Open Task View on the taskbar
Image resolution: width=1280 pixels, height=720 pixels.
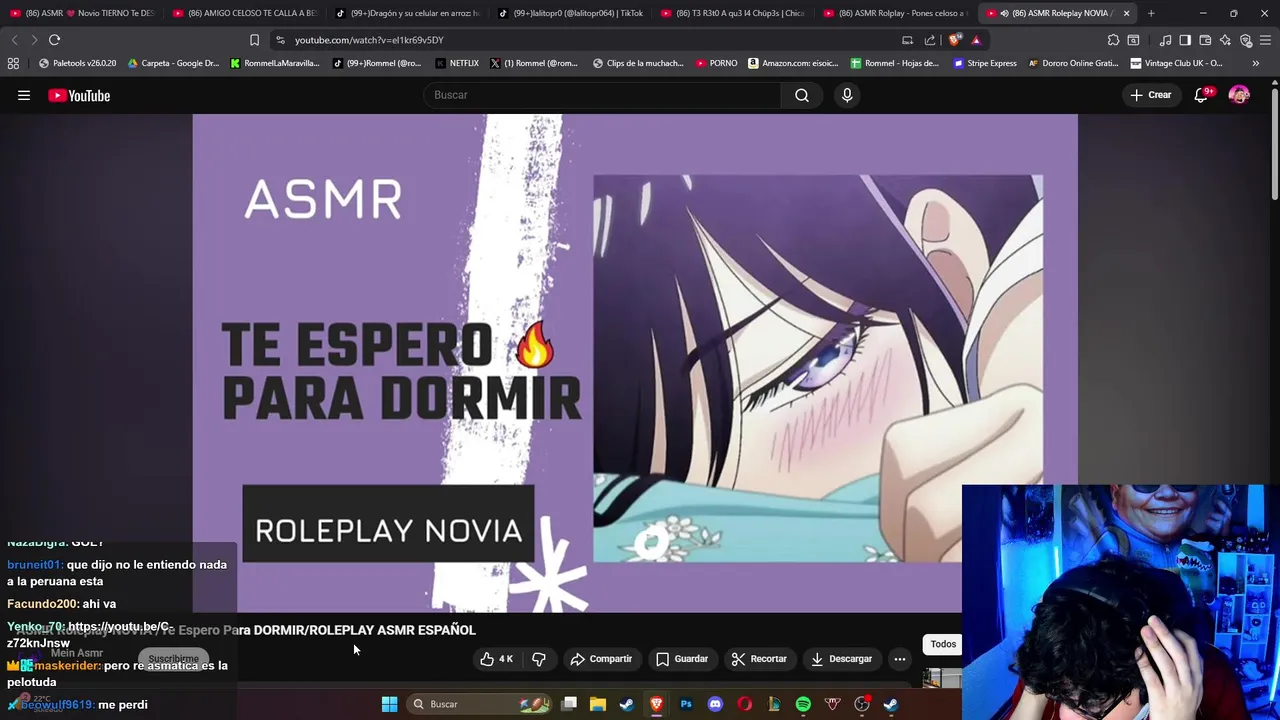point(569,704)
